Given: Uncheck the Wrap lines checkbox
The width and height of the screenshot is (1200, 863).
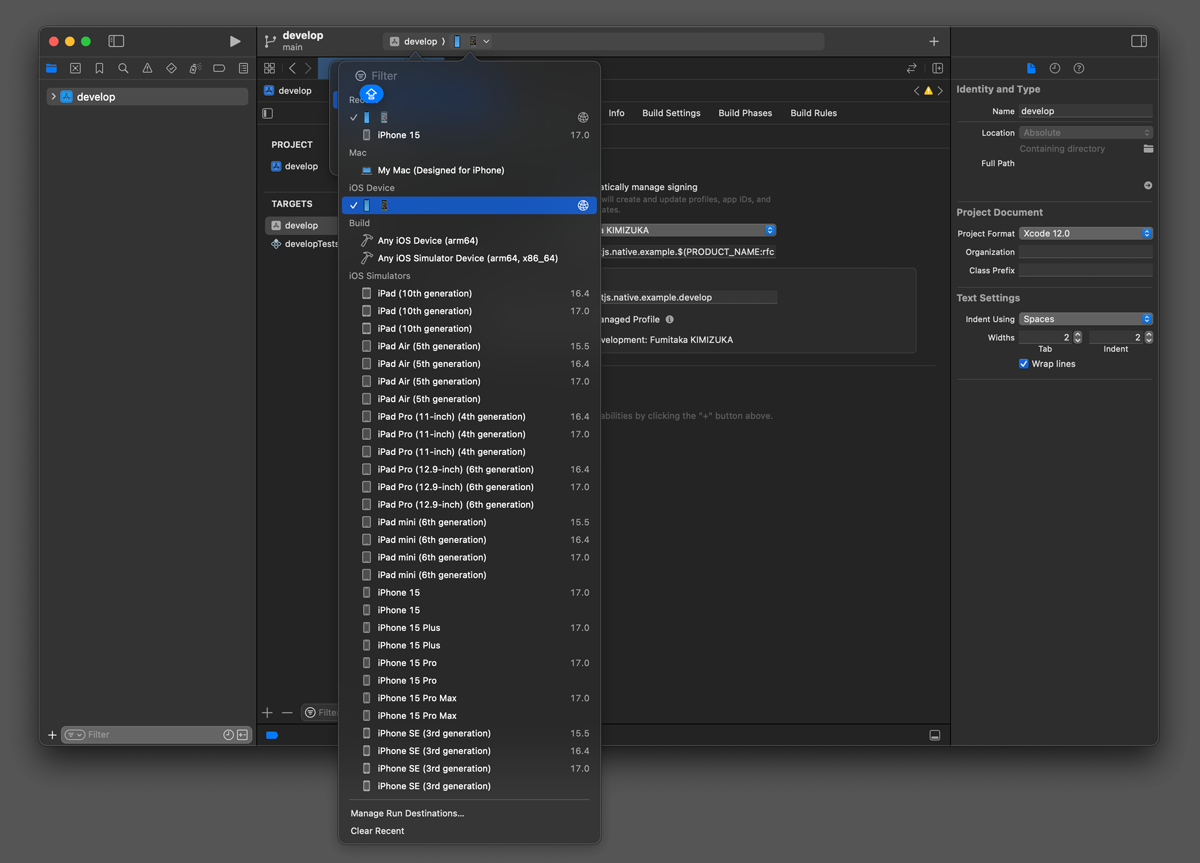Looking at the screenshot, I should [x=1024, y=364].
